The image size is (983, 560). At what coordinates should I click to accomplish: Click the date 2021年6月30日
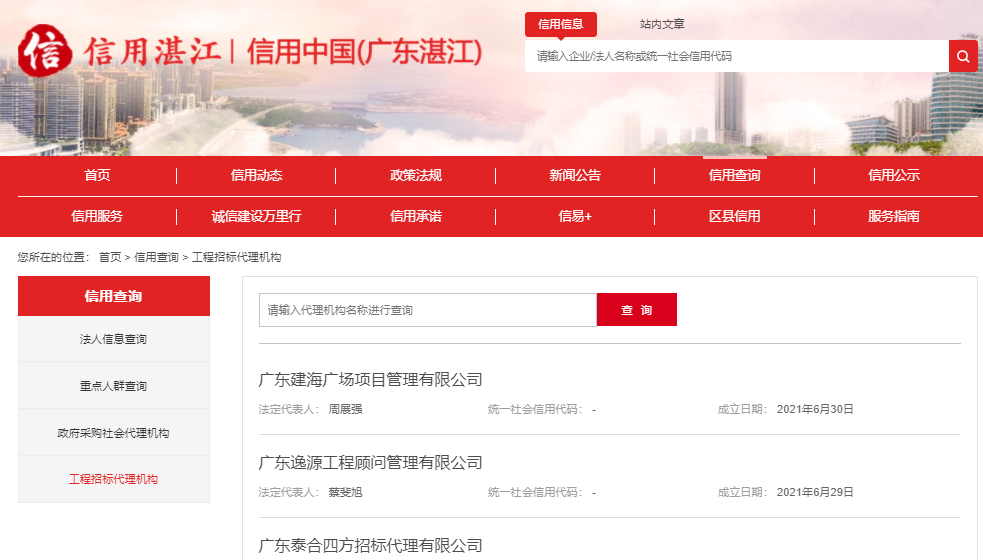tap(815, 409)
